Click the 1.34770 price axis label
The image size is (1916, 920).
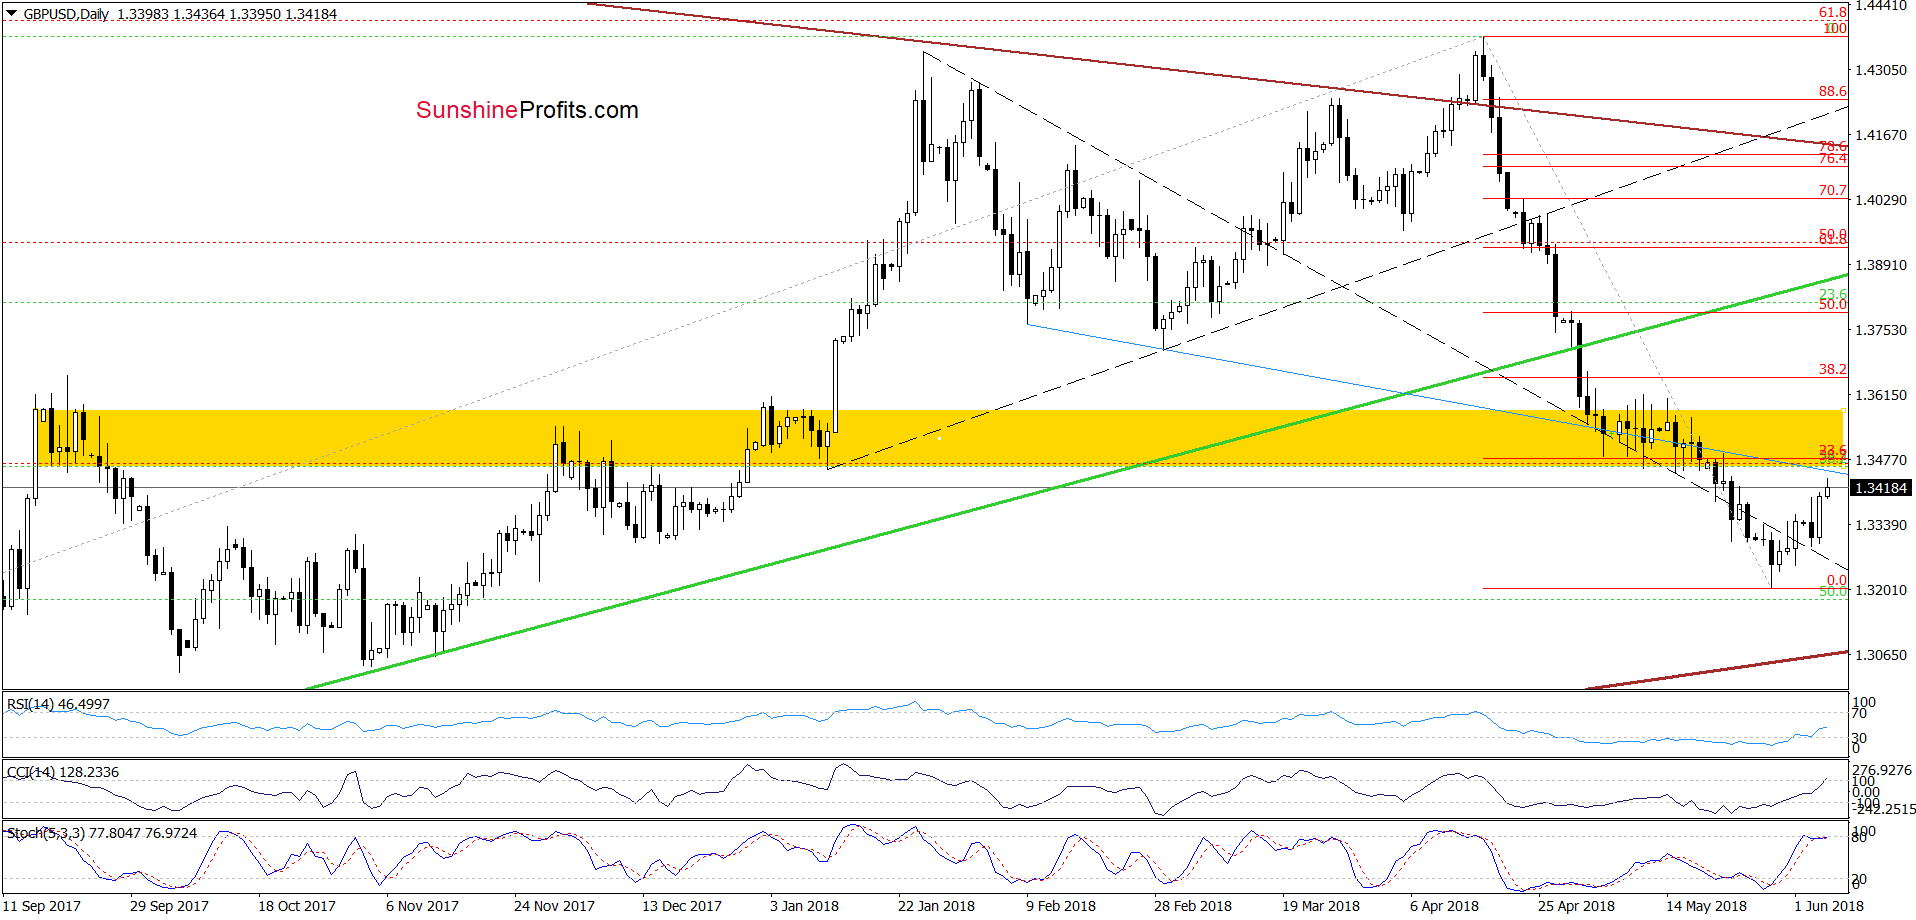(1881, 460)
